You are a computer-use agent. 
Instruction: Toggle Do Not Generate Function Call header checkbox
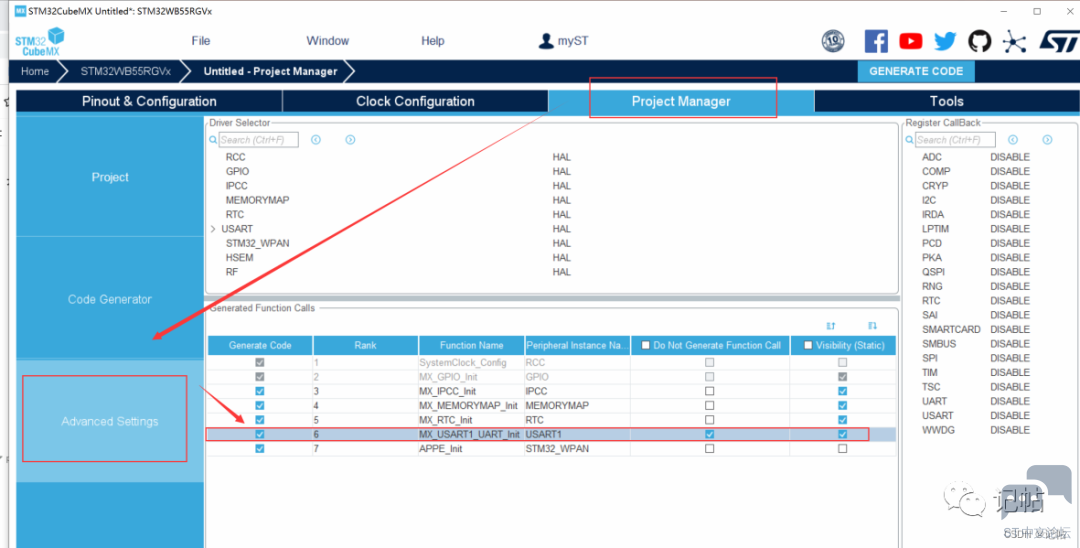coord(645,346)
